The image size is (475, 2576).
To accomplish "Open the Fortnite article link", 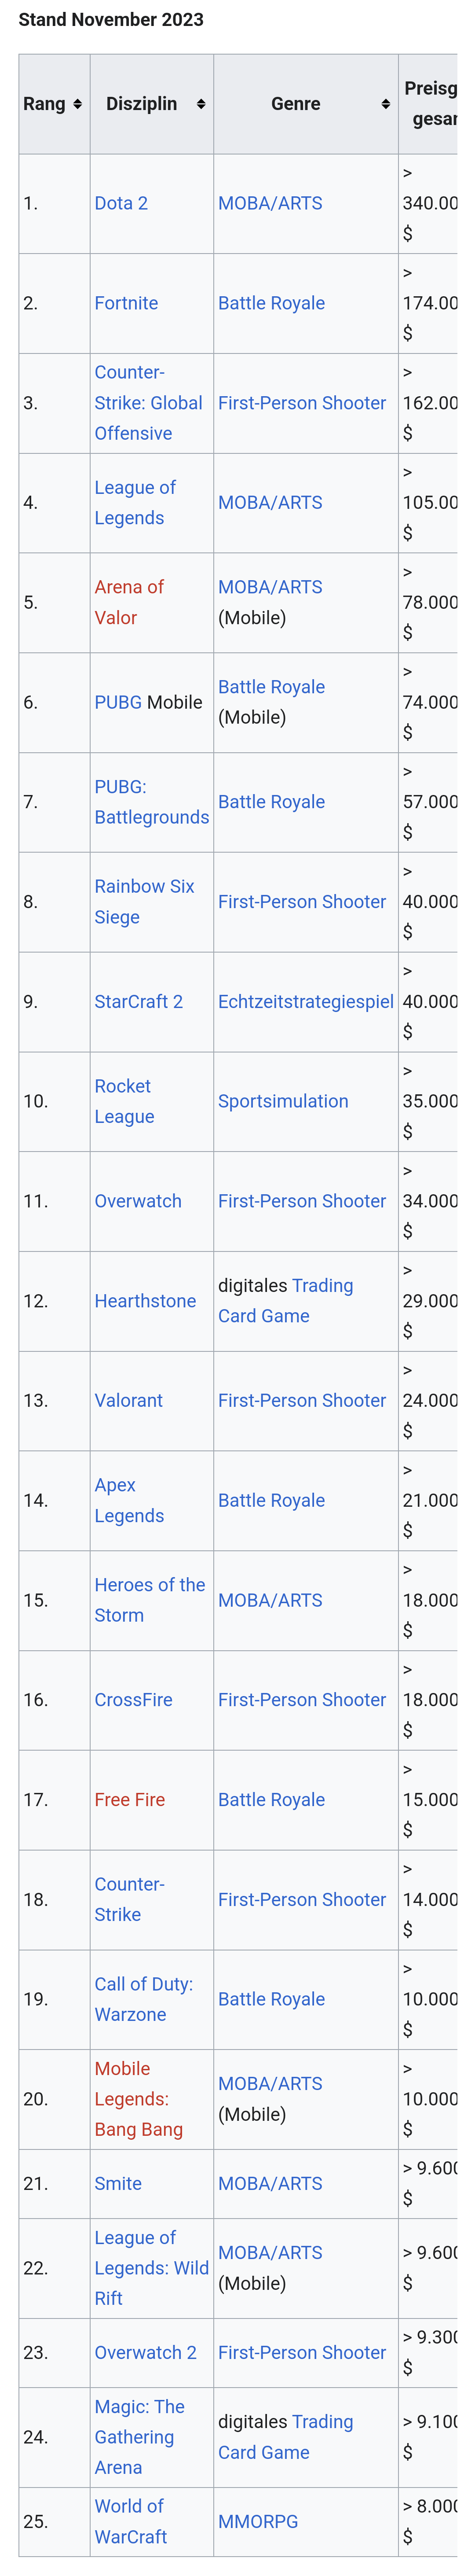I will 126,303.
